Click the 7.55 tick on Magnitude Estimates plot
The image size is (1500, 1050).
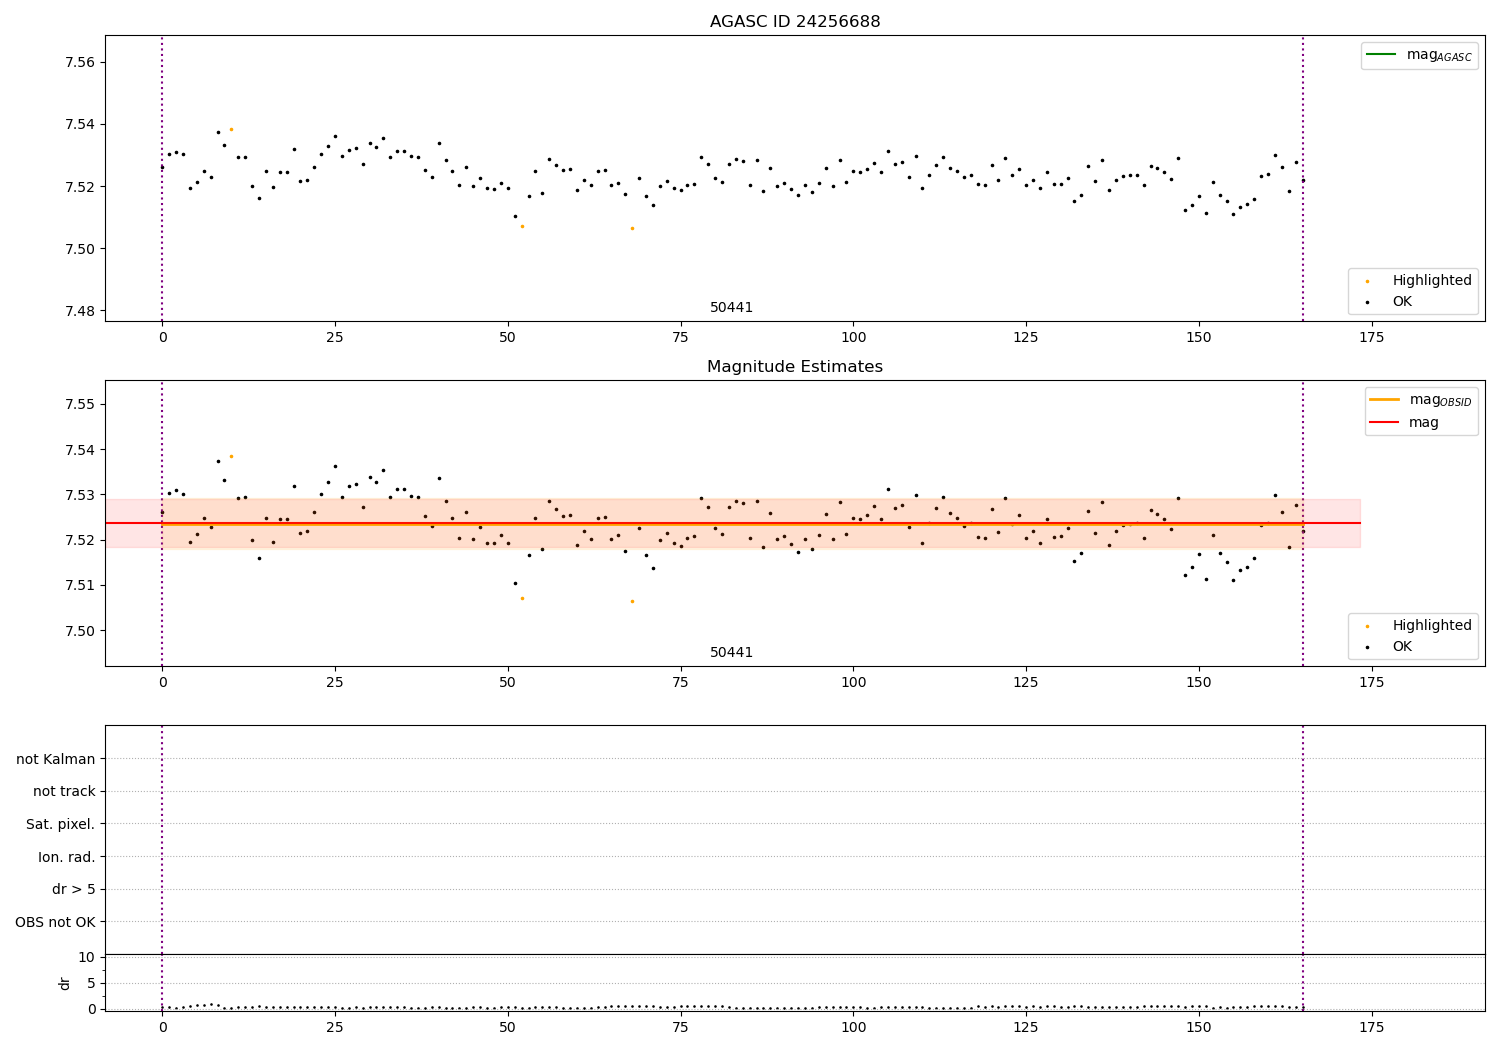click(x=78, y=405)
